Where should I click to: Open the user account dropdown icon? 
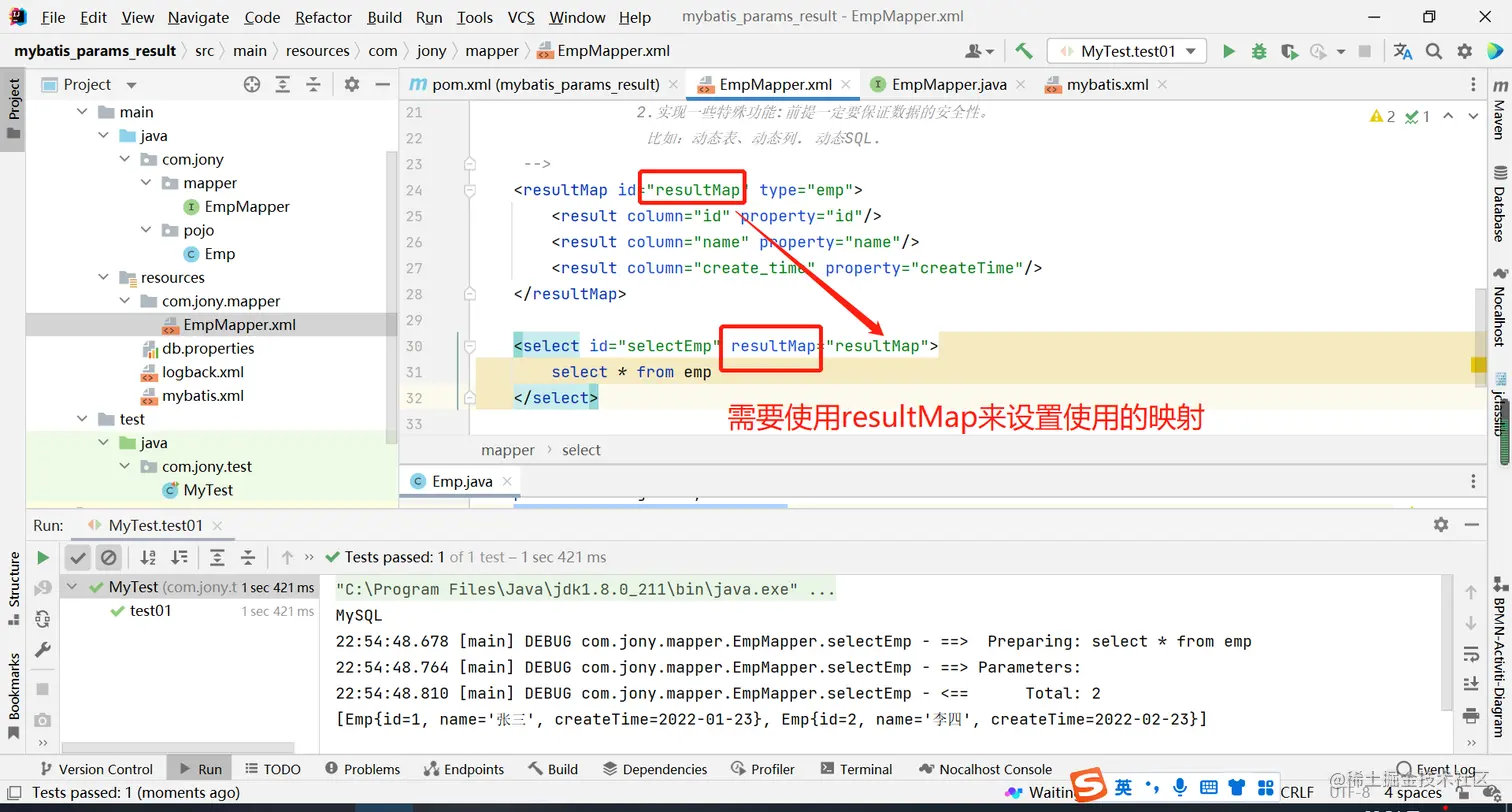979,51
